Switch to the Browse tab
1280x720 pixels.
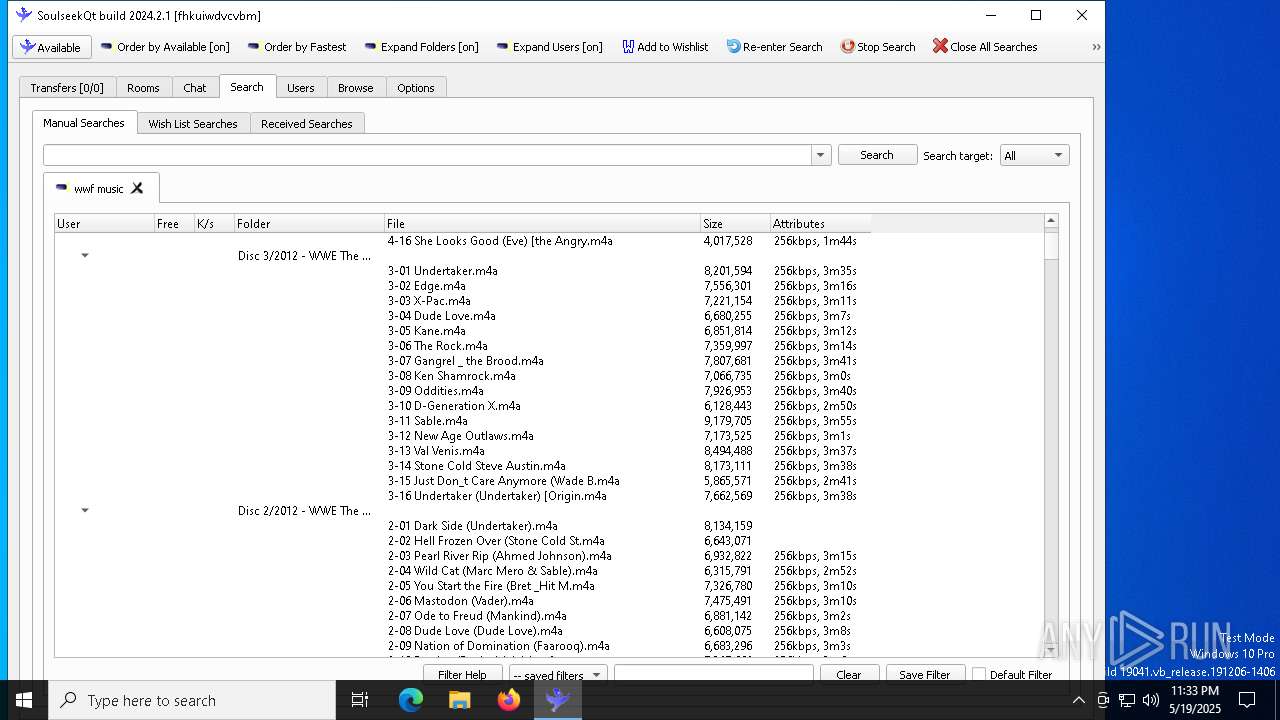point(355,88)
